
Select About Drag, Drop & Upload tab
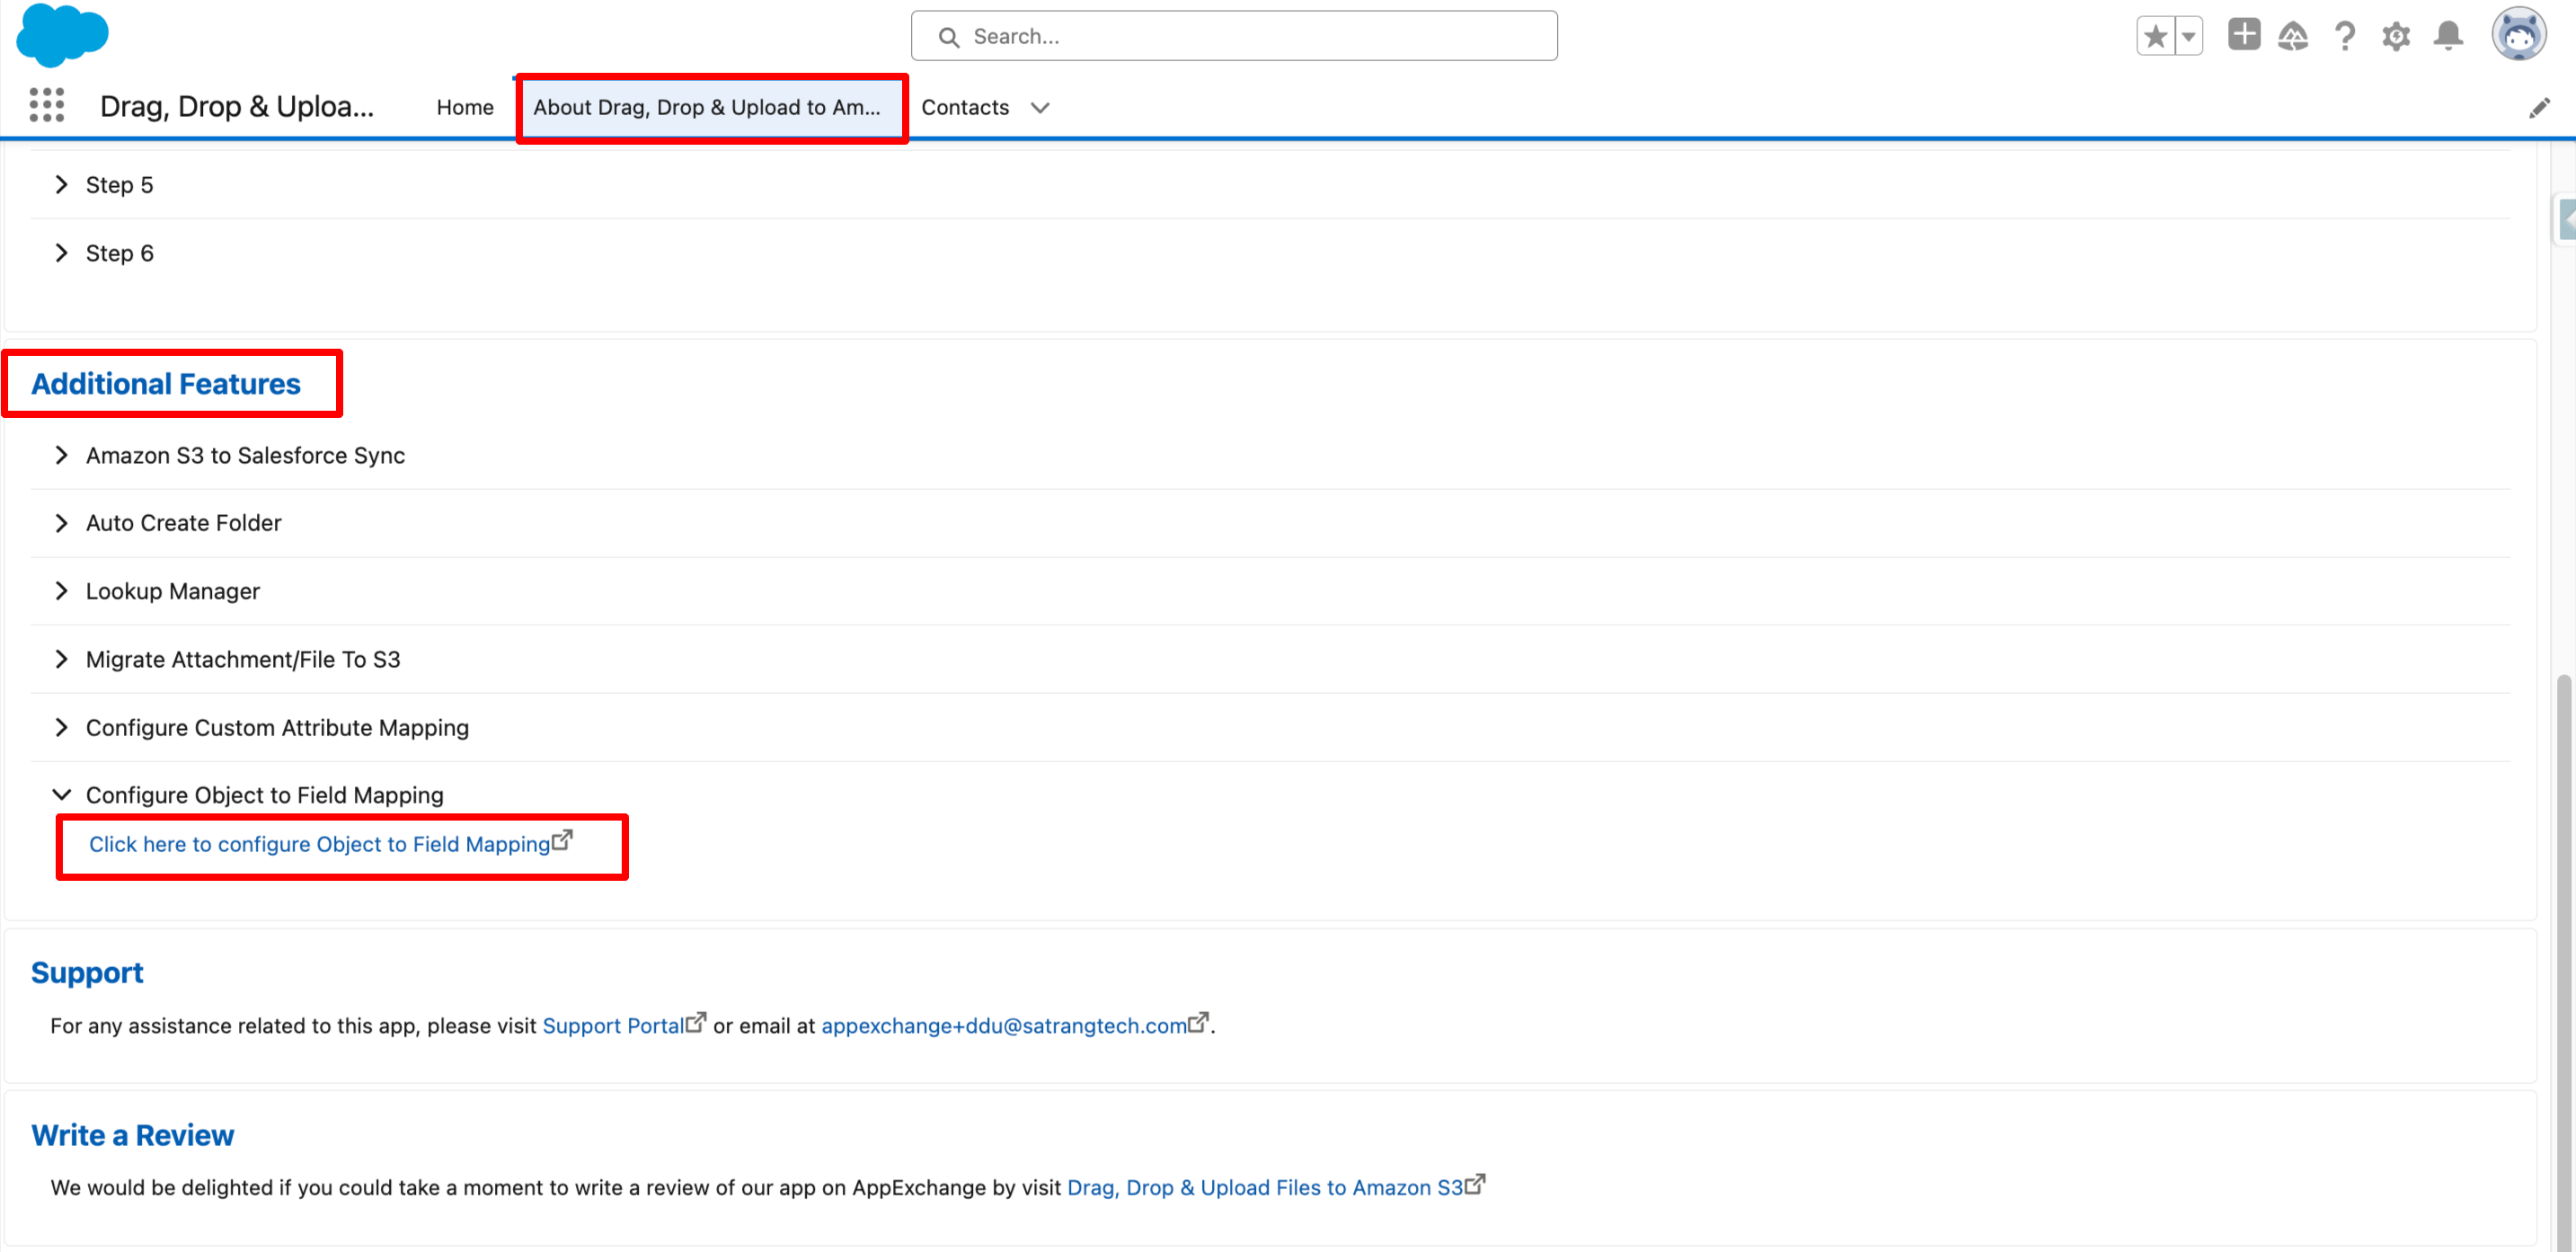point(706,108)
